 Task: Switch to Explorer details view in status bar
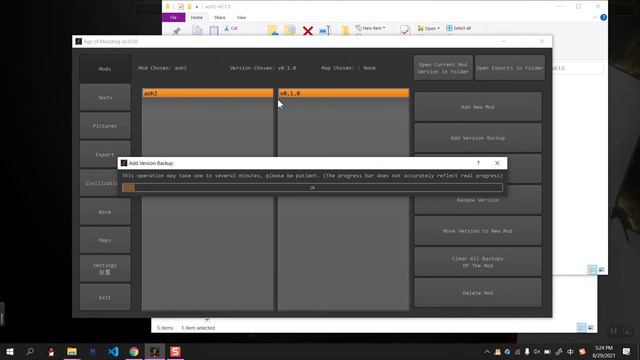click(592, 269)
